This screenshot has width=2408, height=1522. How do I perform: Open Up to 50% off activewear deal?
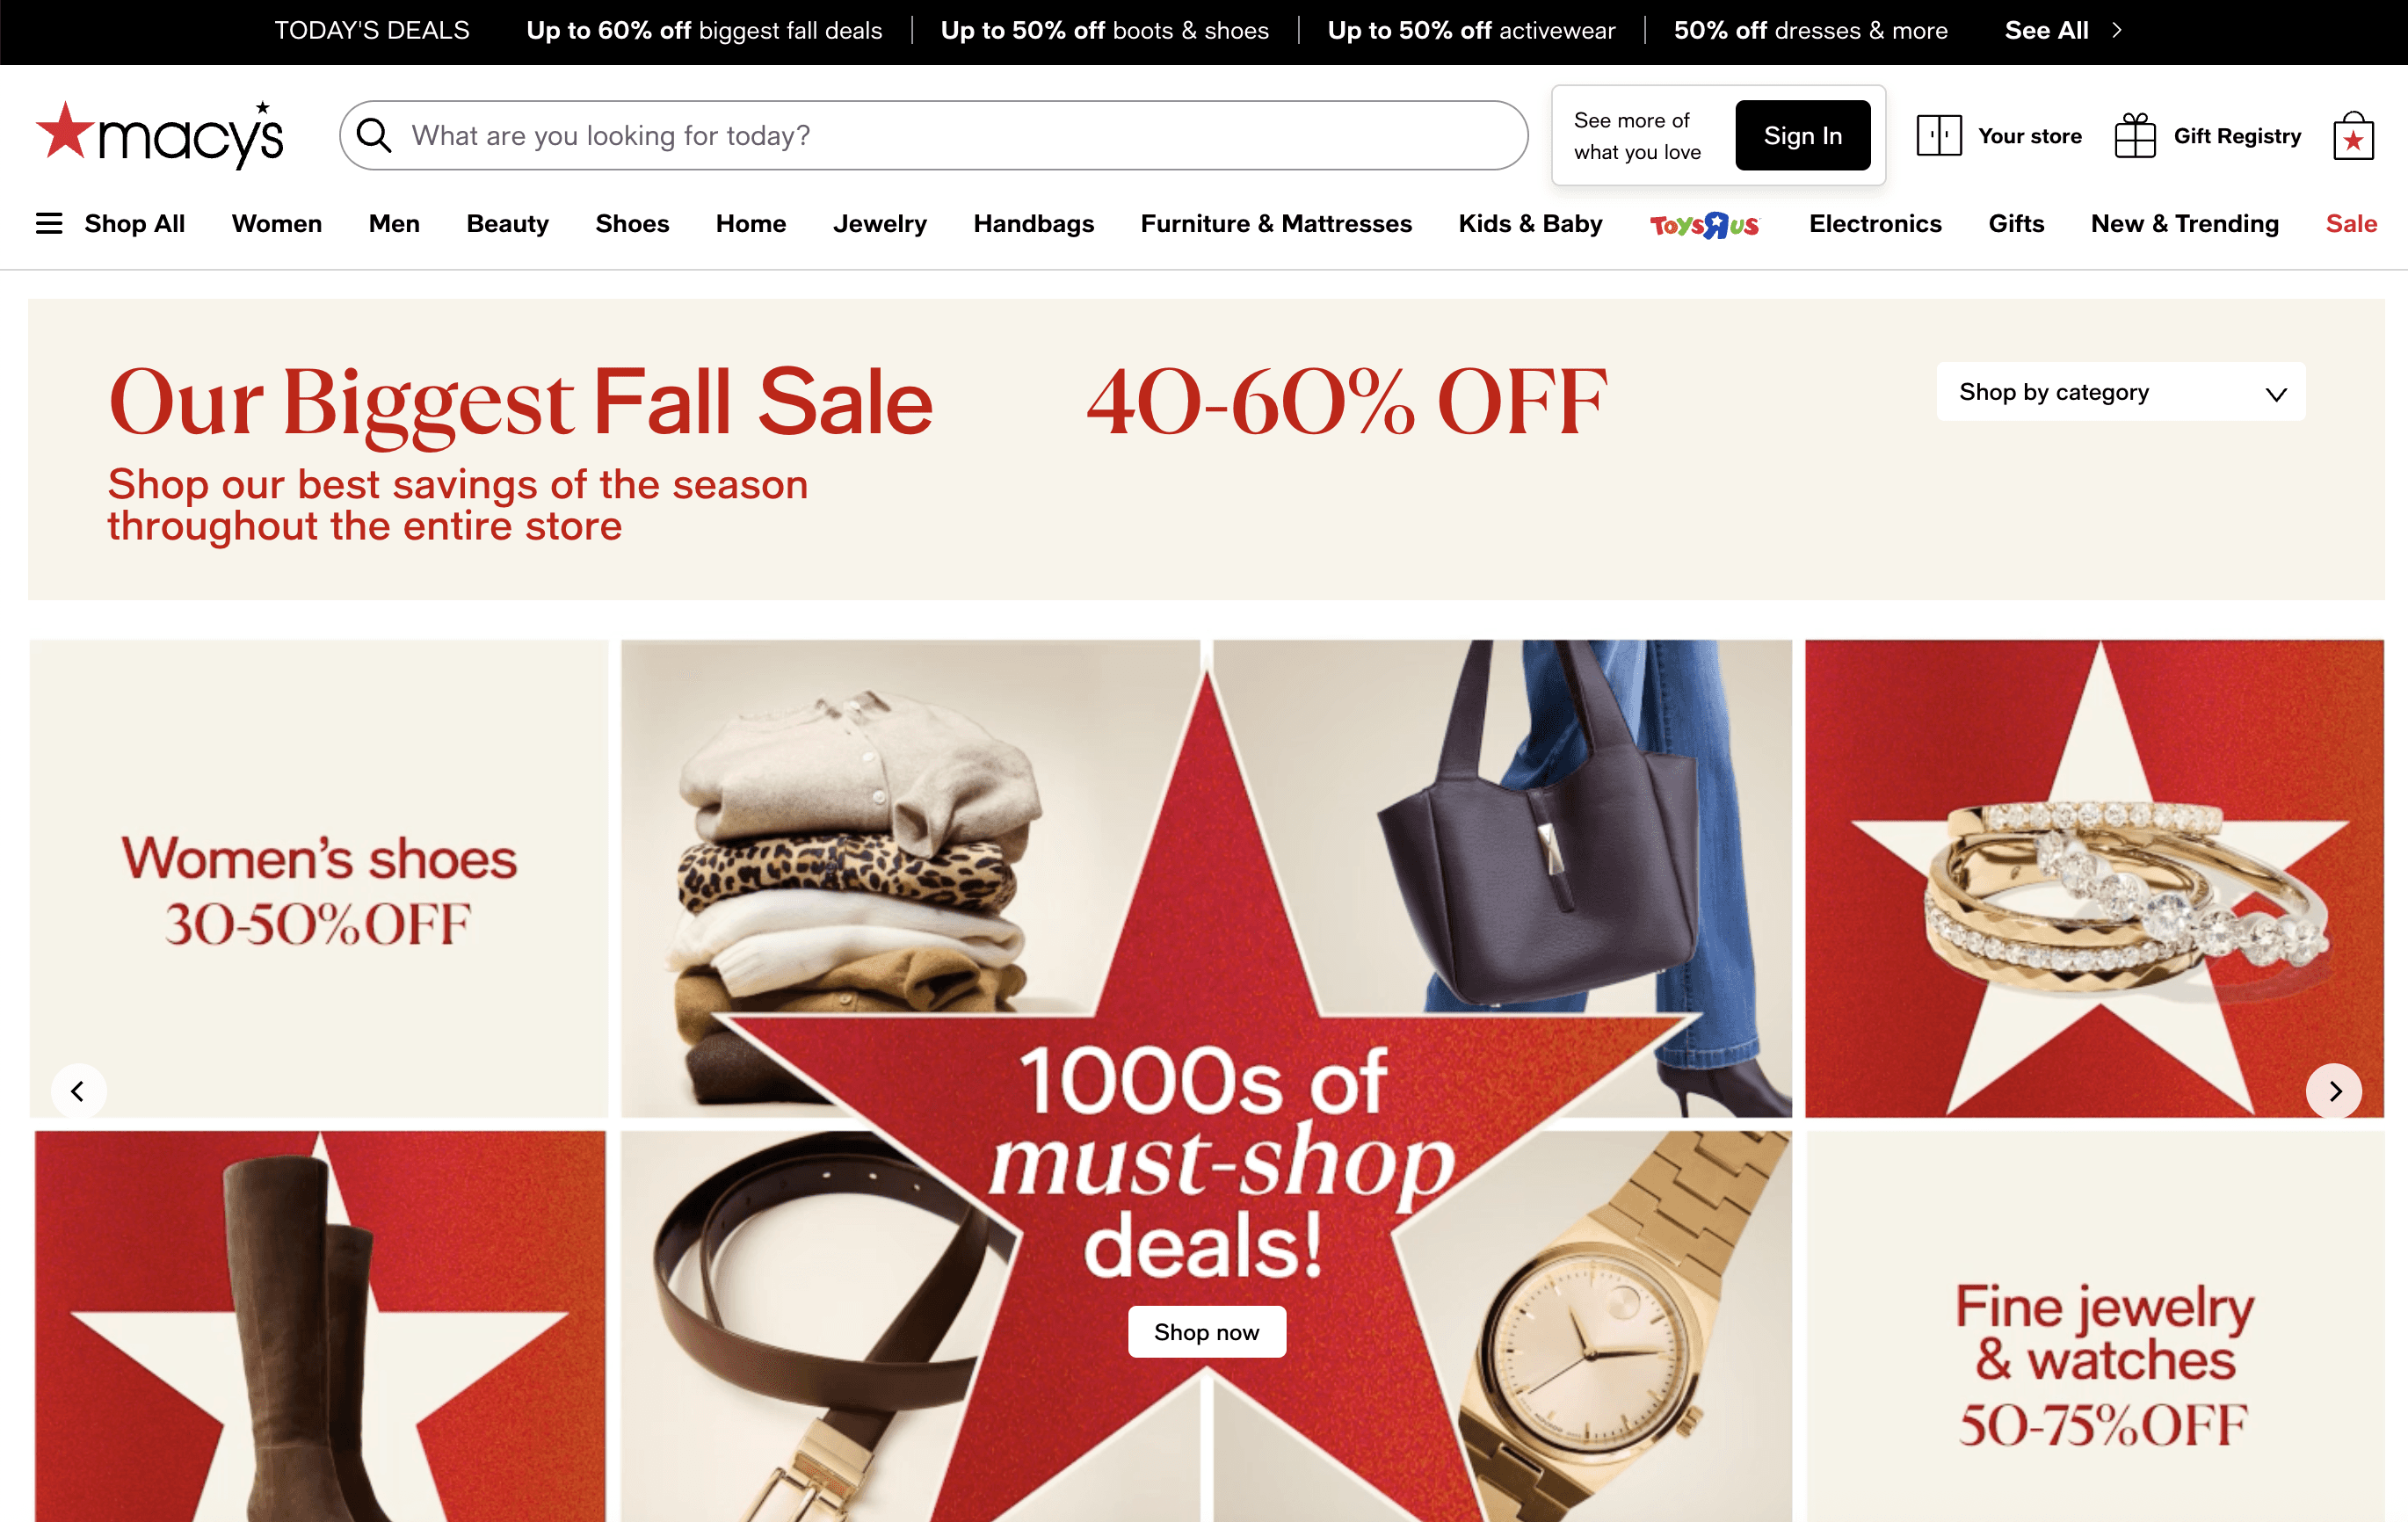[1471, 31]
